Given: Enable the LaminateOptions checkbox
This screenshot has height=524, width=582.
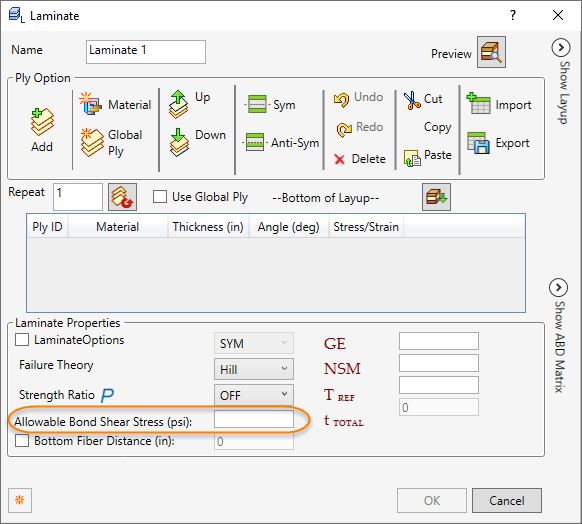Looking at the screenshot, I should (x=22, y=339).
